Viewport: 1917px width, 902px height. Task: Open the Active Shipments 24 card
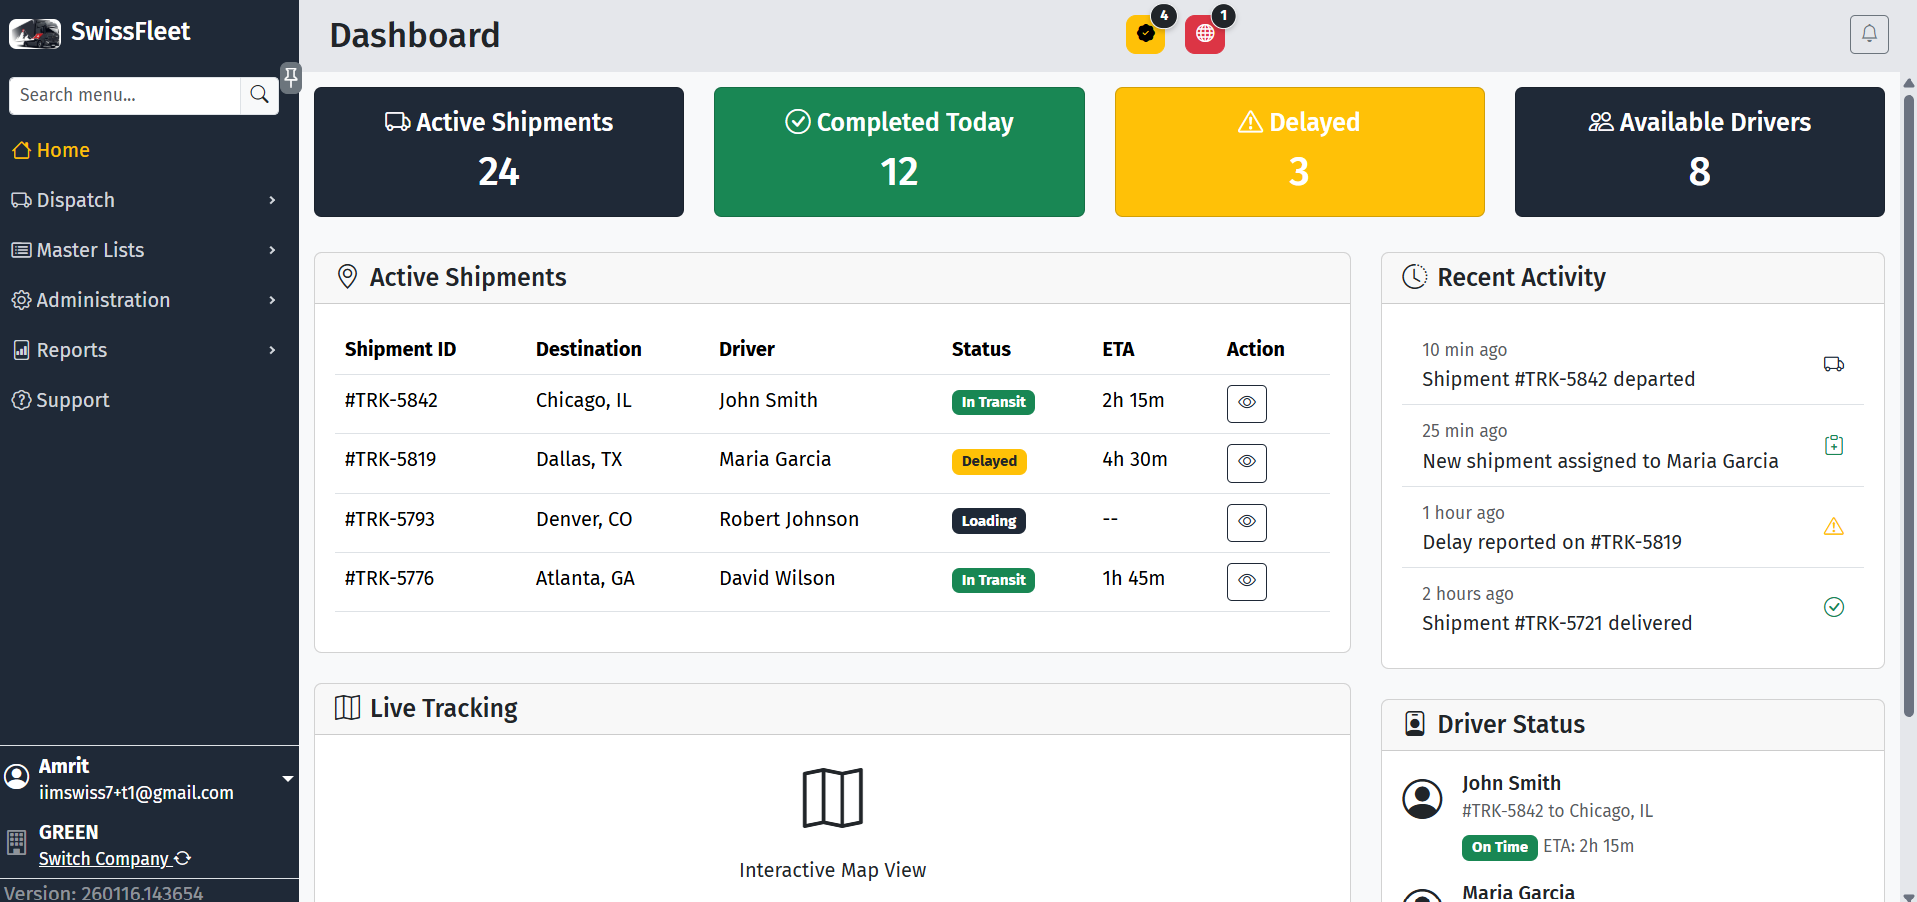[x=499, y=152]
